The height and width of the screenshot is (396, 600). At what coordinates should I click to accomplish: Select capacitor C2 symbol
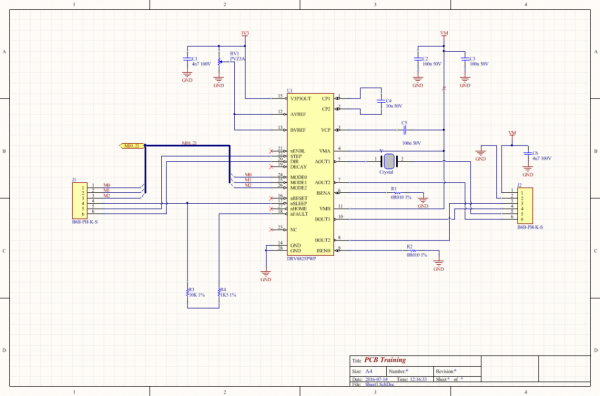[418, 59]
